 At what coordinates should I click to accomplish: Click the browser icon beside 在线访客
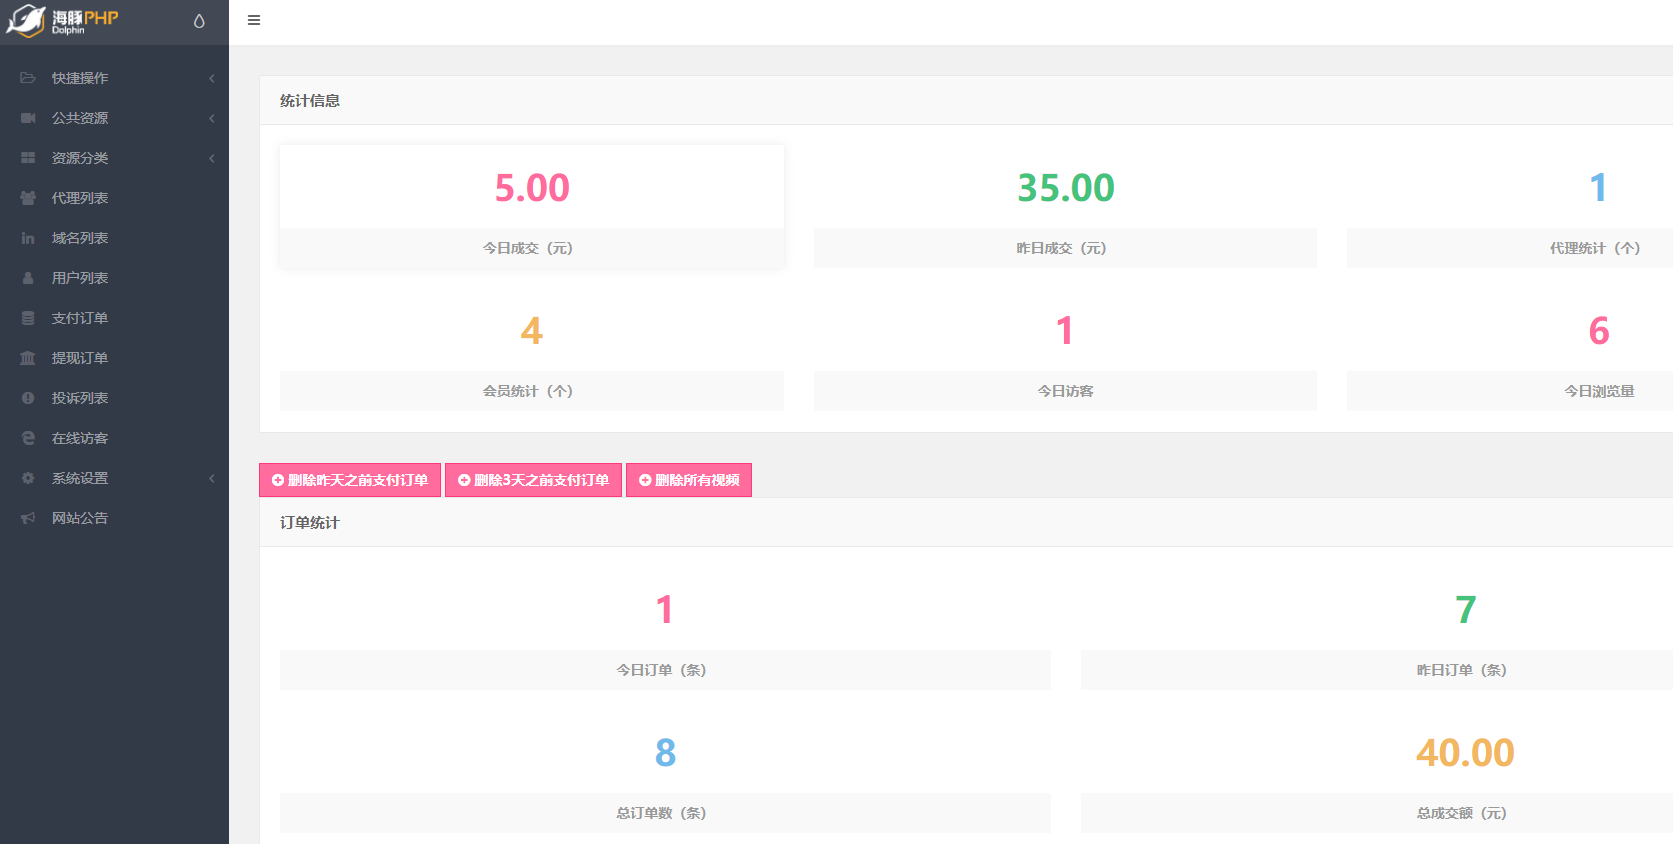coord(28,438)
